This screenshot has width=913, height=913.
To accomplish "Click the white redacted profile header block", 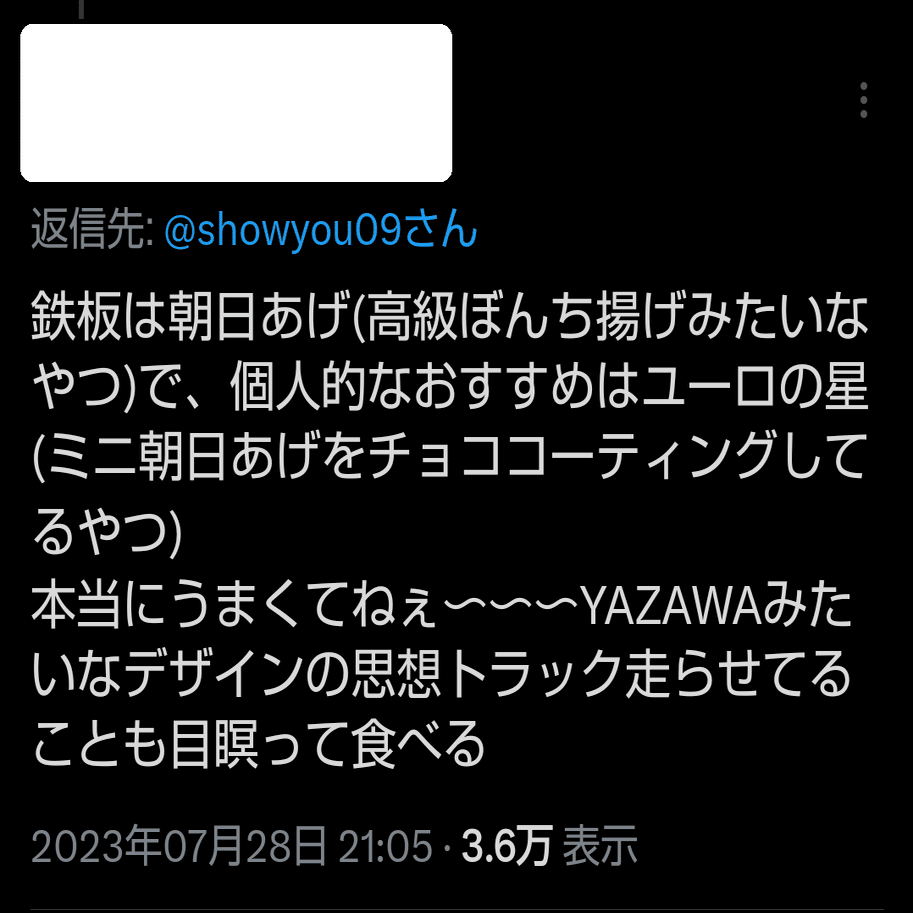I will [236, 103].
